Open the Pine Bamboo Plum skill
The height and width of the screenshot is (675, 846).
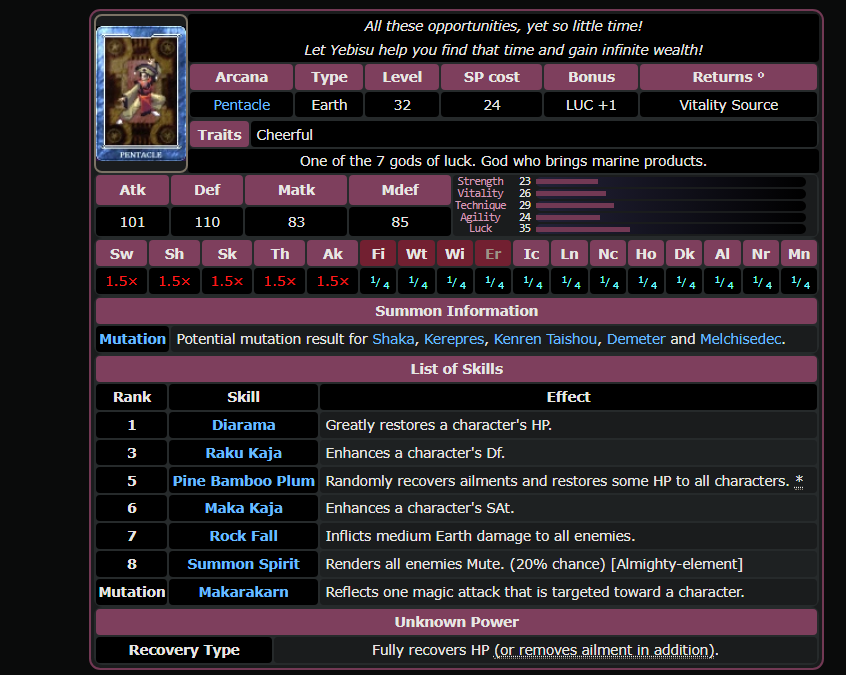(x=243, y=481)
